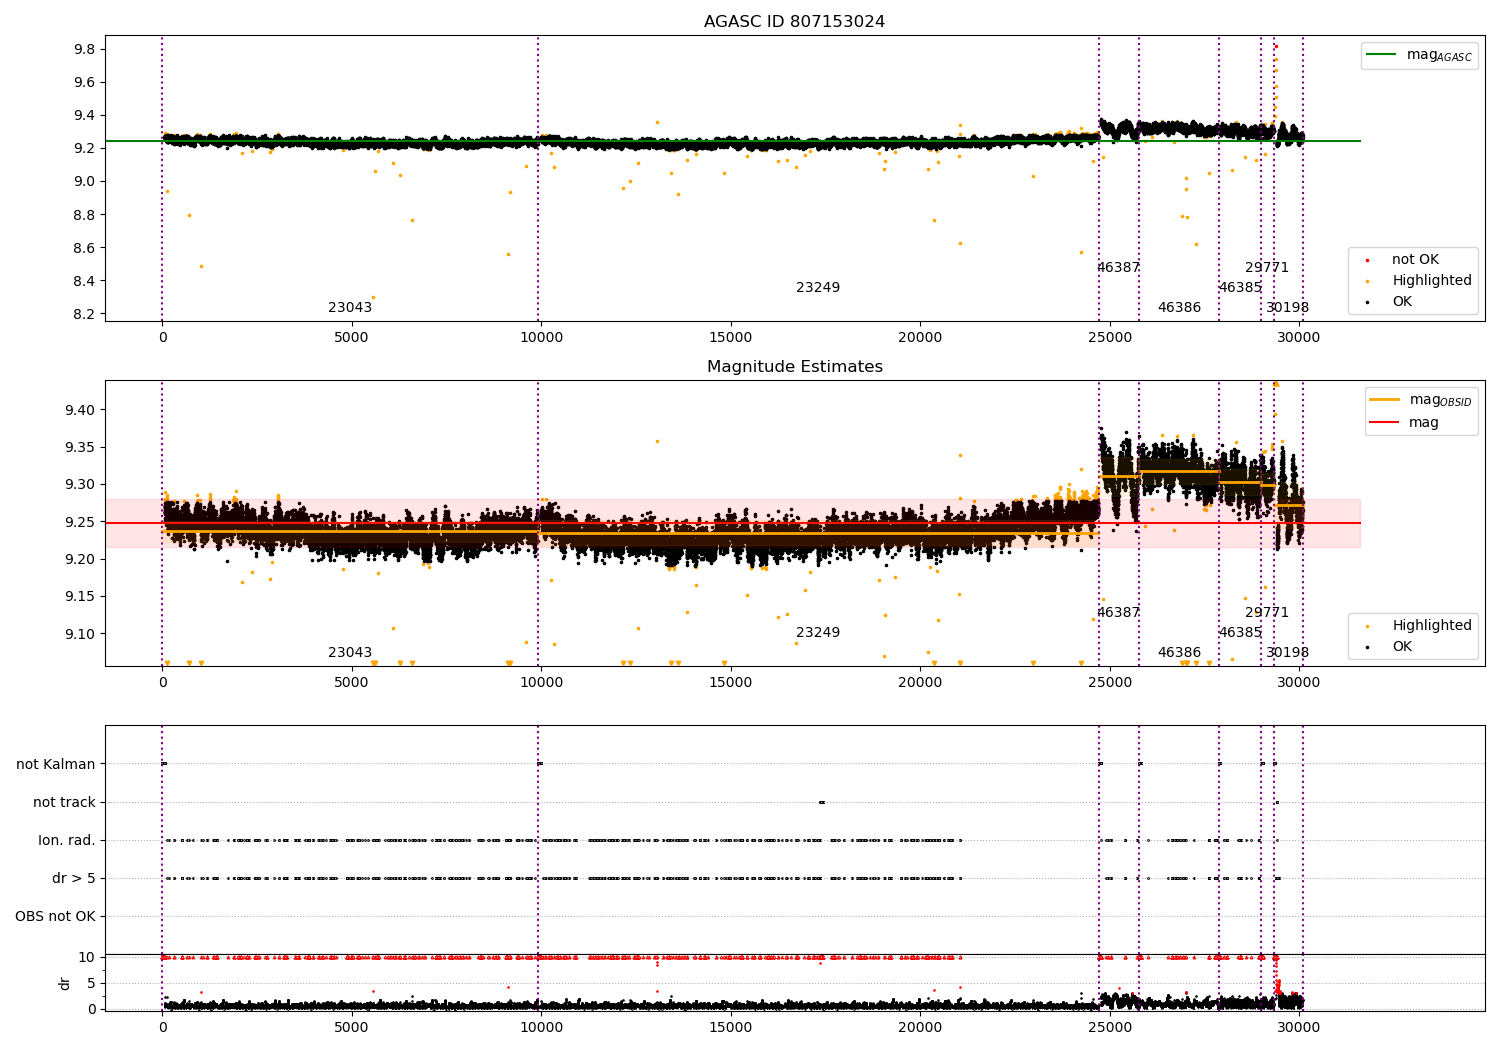Screen dimensions: 1500x1050
Task: Click obsid label 23043 in Magnitude Estimates plot
Action: click(350, 653)
